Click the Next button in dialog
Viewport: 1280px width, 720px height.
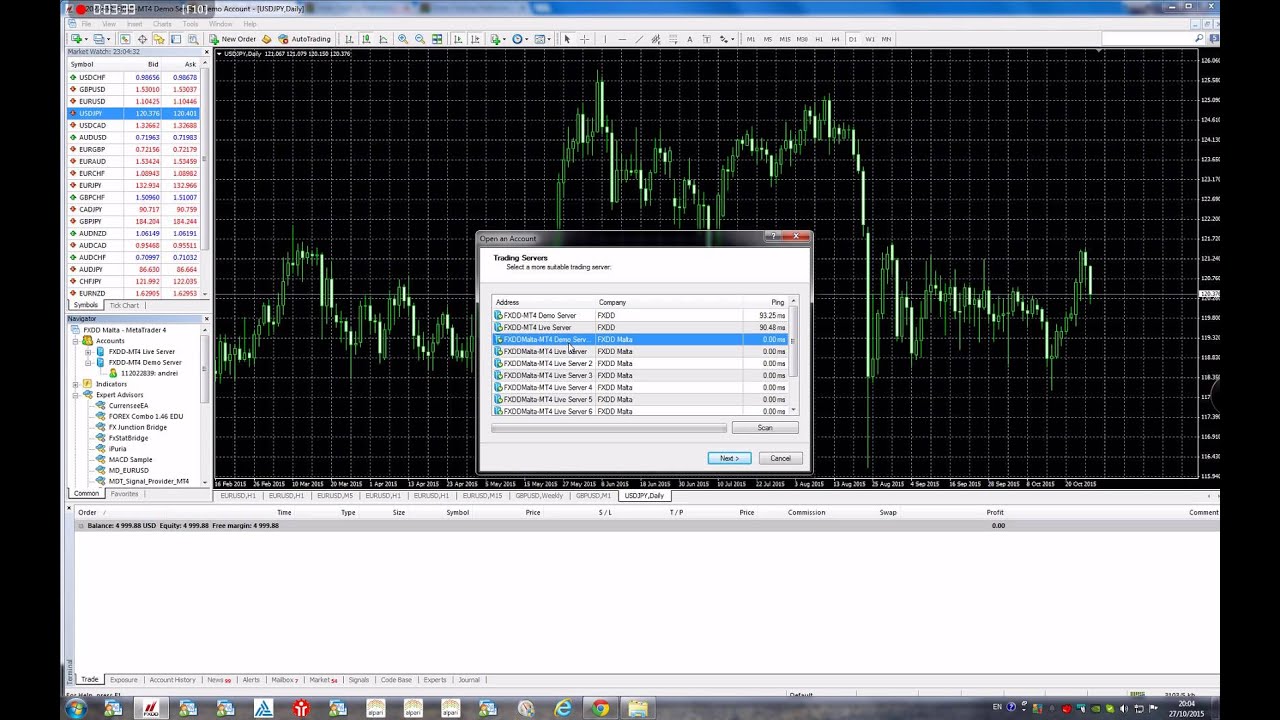click(x=729, y=458)
